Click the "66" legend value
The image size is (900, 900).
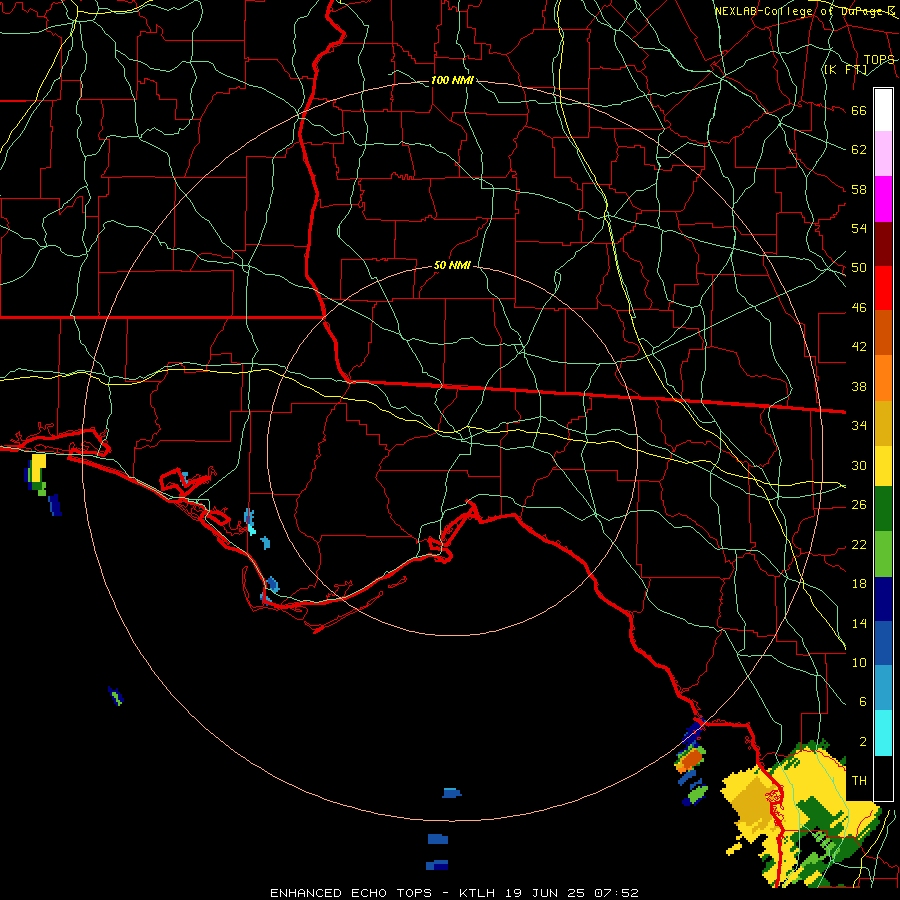point(859,110)
